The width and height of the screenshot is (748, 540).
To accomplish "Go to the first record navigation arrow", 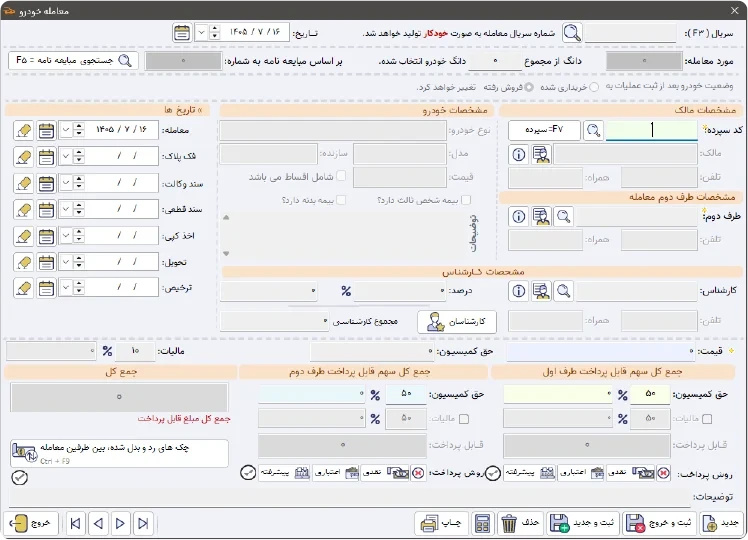I will pos(75,524).
